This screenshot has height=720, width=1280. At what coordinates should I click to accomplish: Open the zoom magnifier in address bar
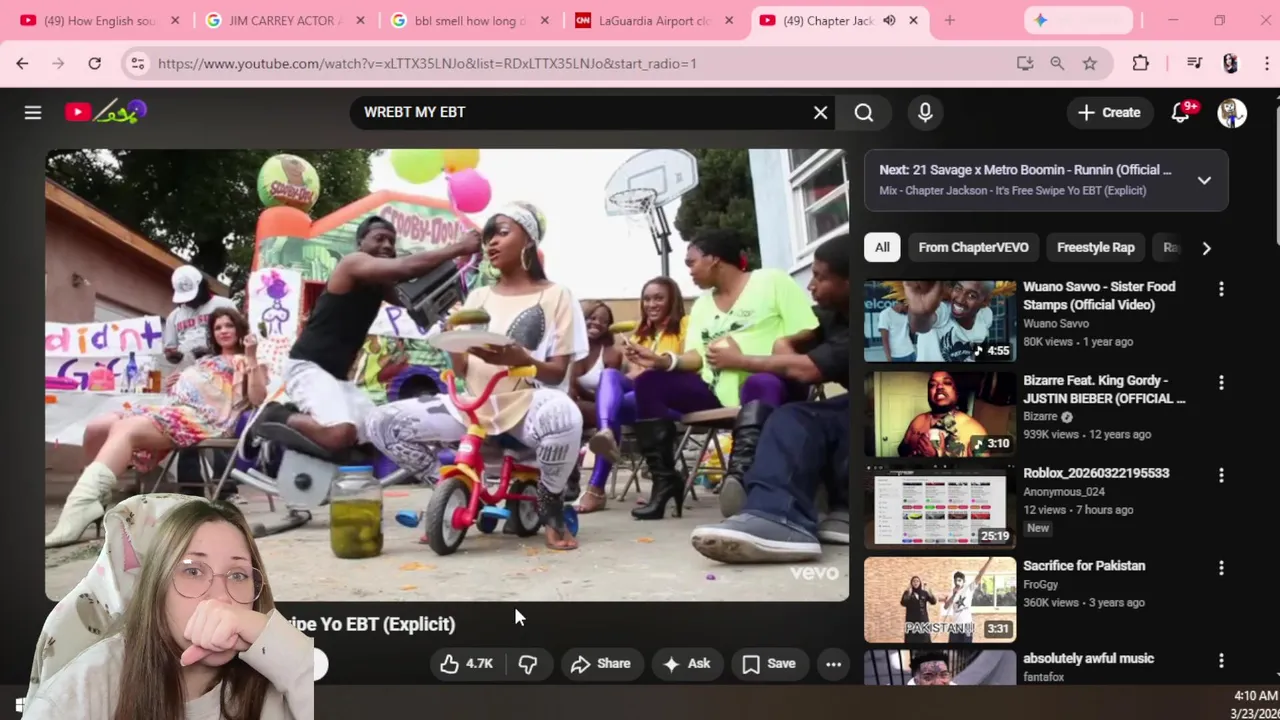pos(1057,63)
